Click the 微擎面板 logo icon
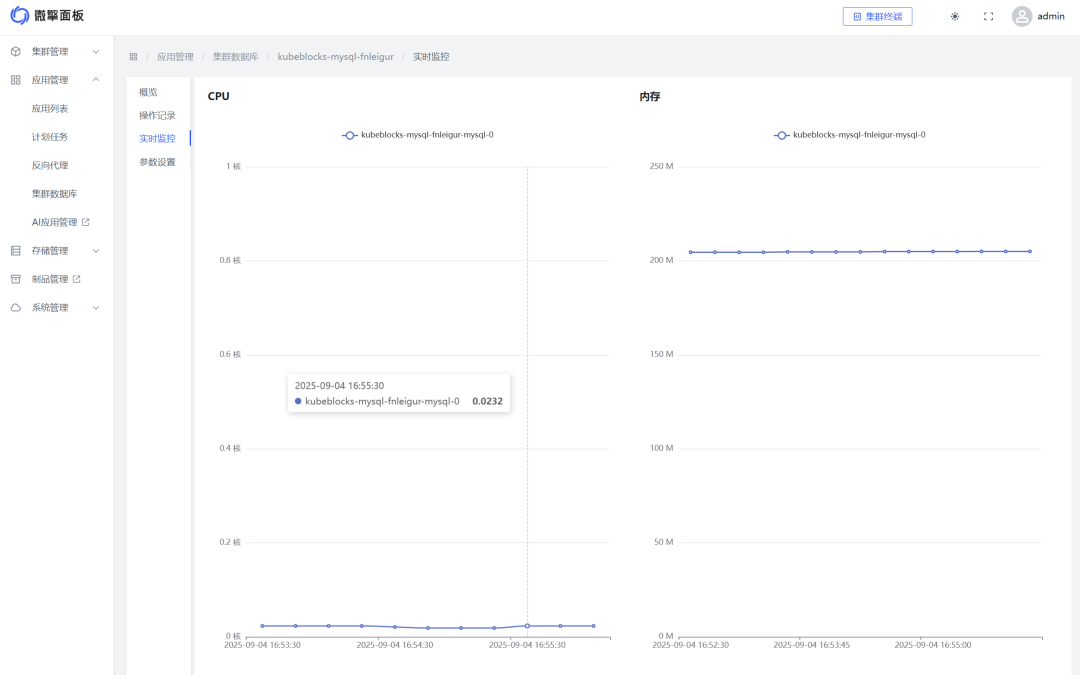Image resolution: width=1080 pixels, height=675 pixels. (x=20, y=15)
